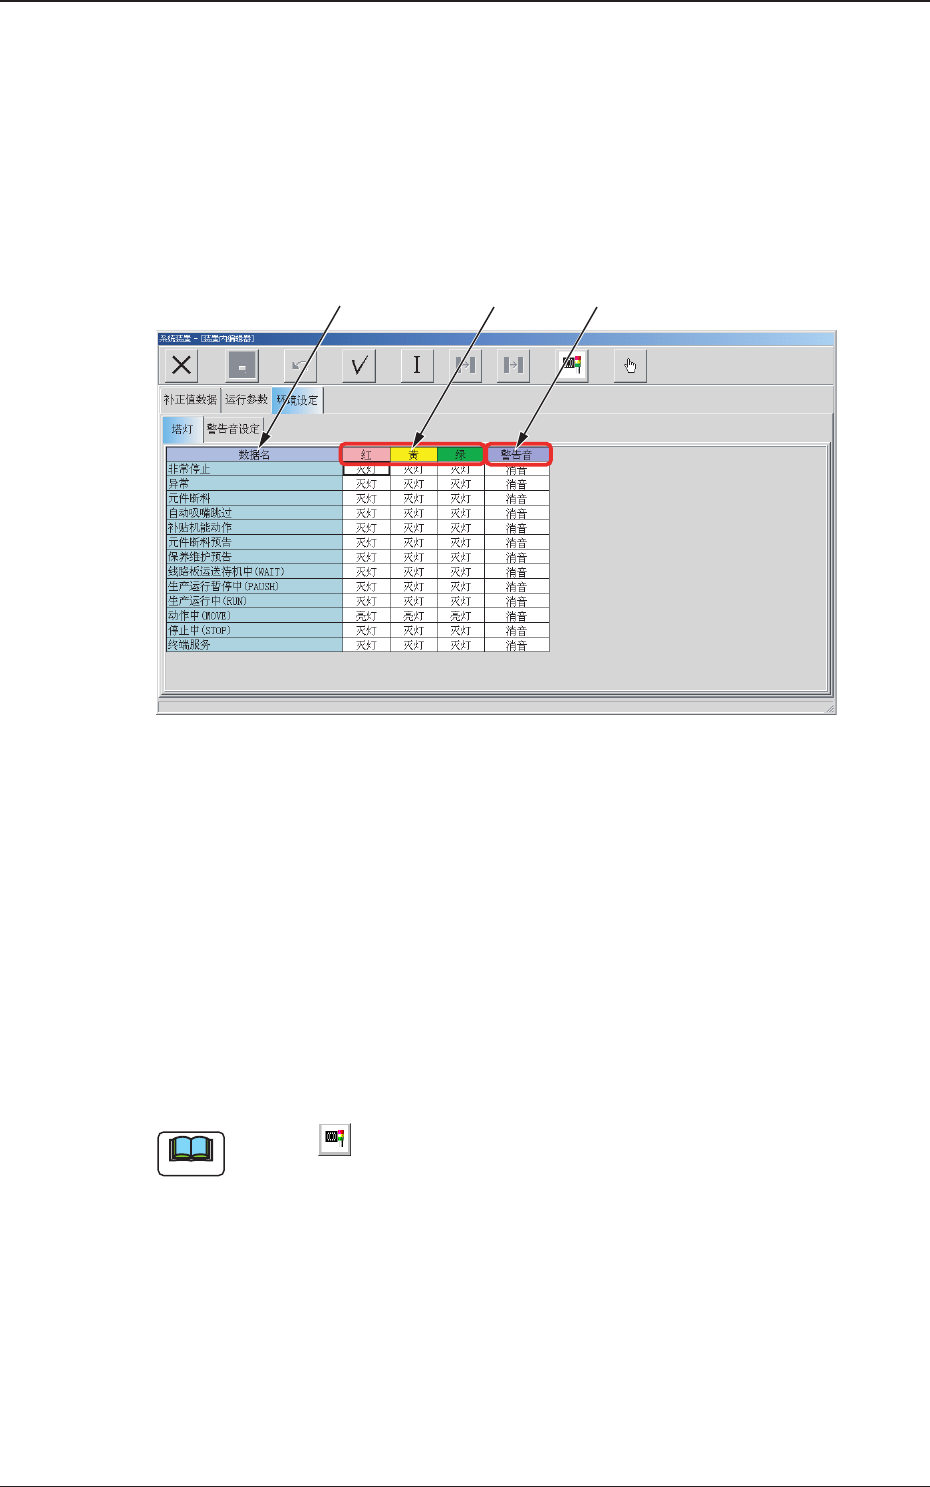Click the yellow lamp cell for 保养维护预告
Image resolution: width=930 pixels, height=1487 pixels.
click(413, 557)
